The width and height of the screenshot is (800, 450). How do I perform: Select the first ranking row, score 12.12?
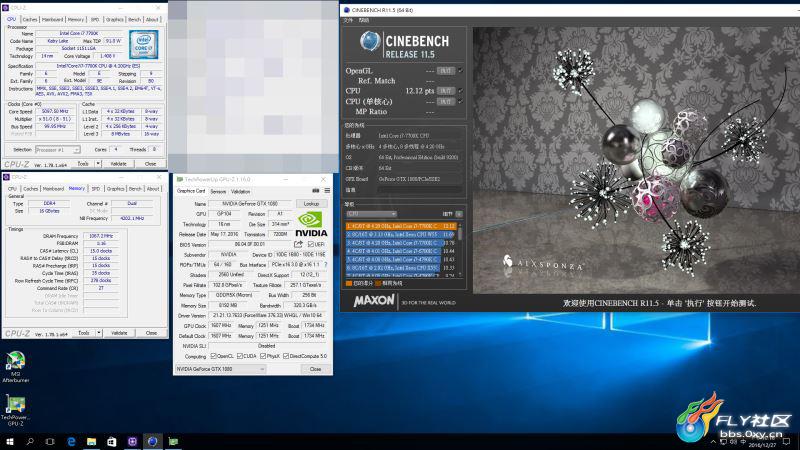point(401,226)
